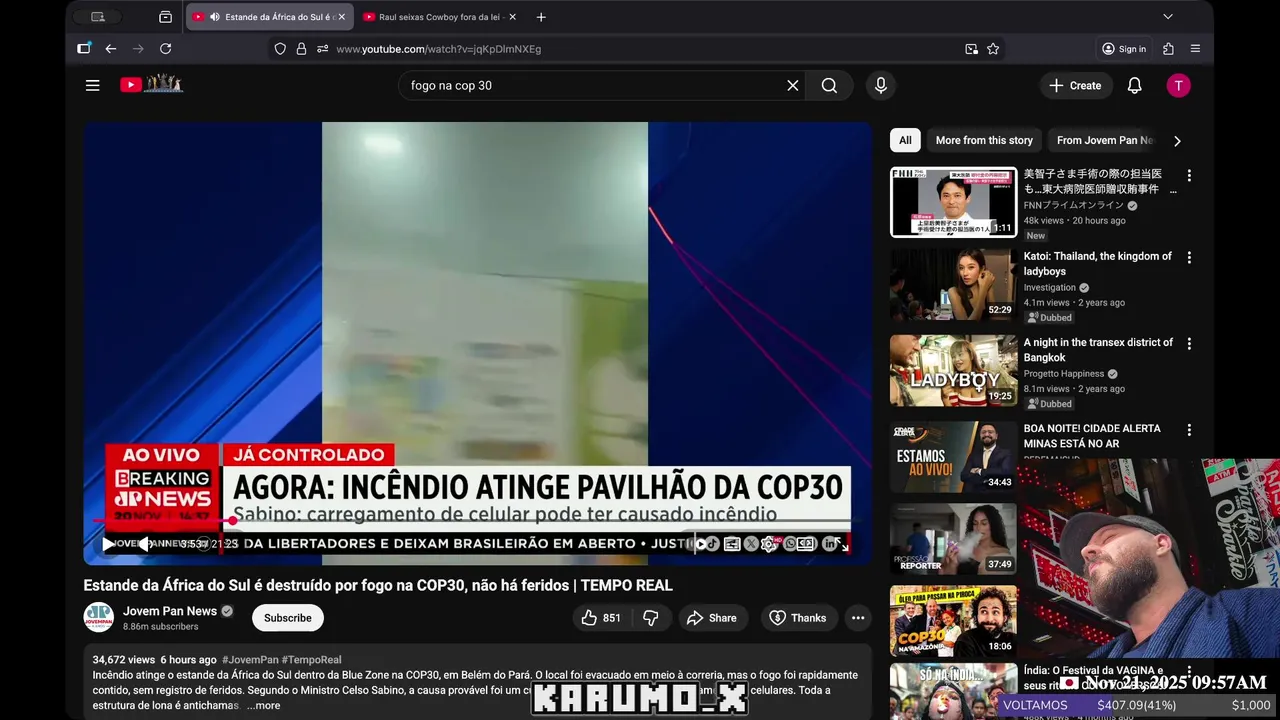
Task: Go to the YouTube home logo
Action: coord(152,85)
